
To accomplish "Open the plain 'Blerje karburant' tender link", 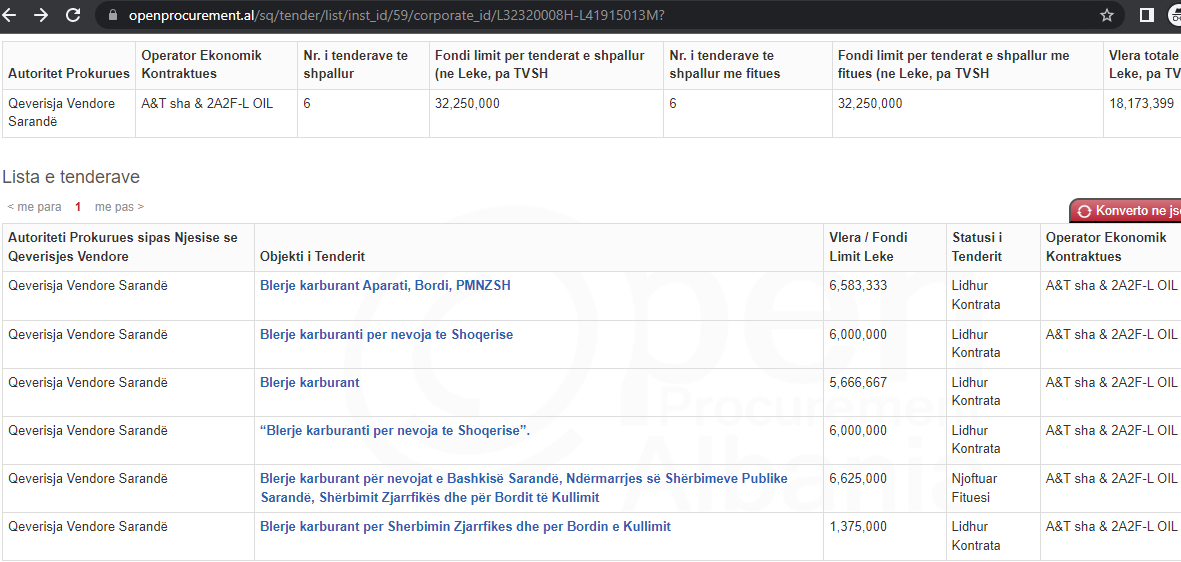I will (x=309, y=383).
